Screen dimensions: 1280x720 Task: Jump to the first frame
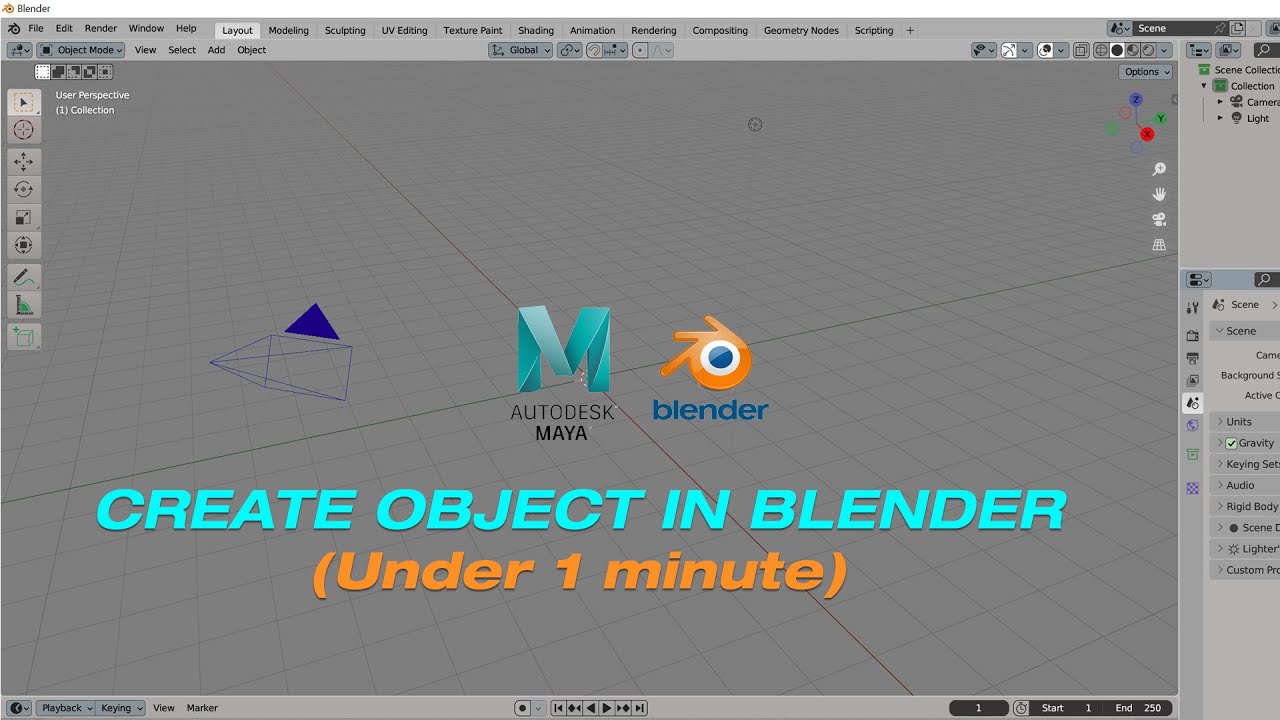tap(558, 708)
